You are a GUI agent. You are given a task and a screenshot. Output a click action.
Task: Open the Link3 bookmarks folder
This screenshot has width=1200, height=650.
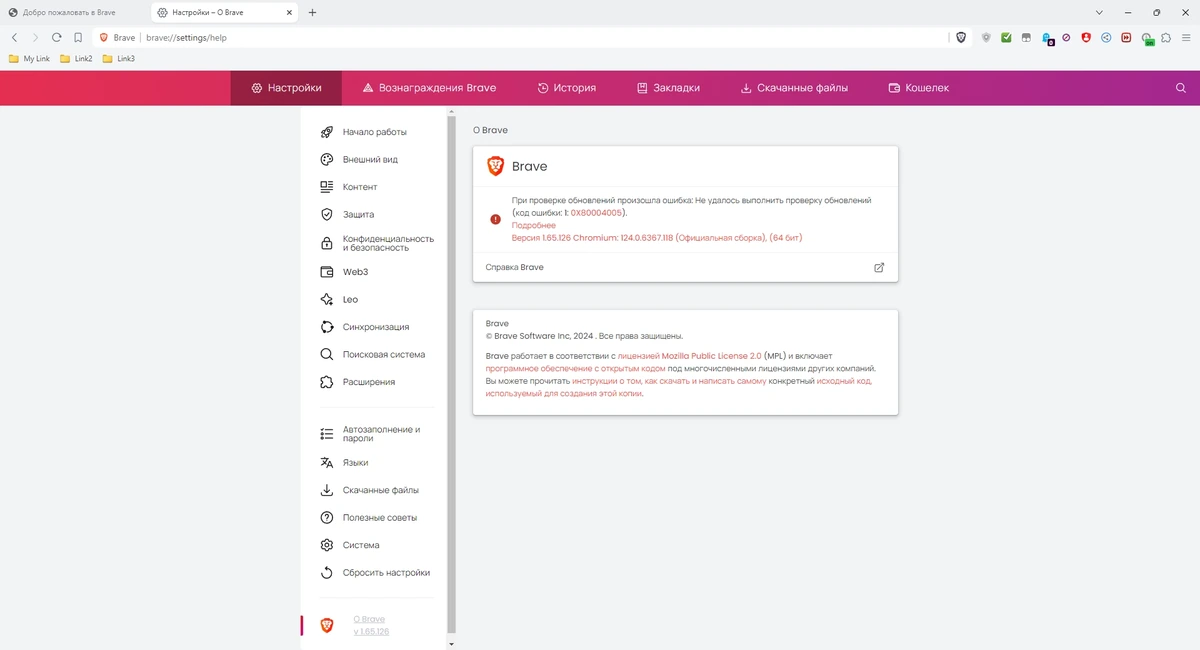(118, 59)
